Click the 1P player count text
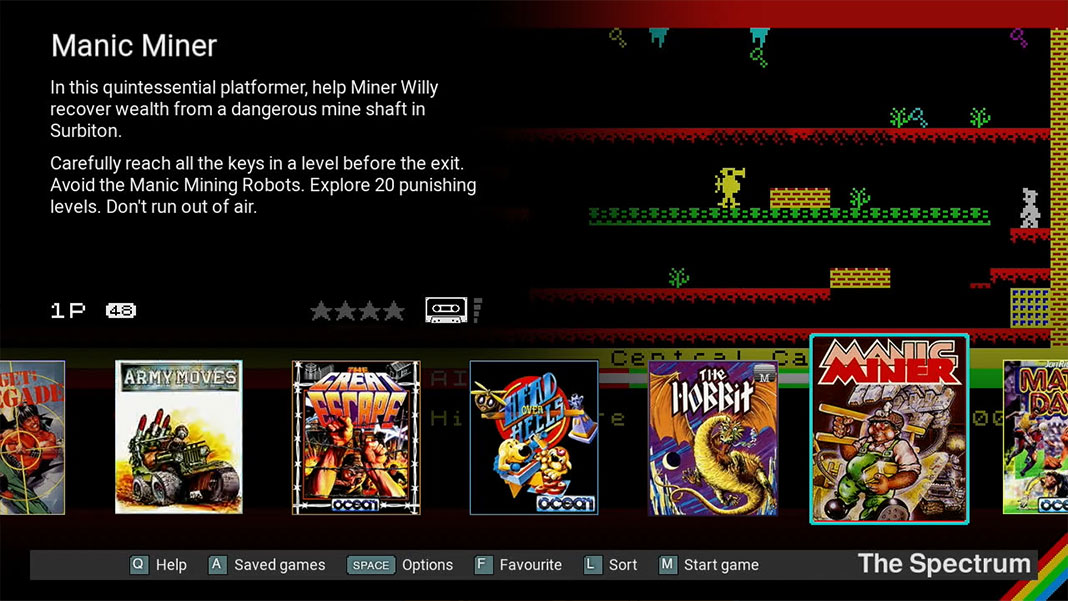This screenshot has width=1068, height=601. (68, 311)
